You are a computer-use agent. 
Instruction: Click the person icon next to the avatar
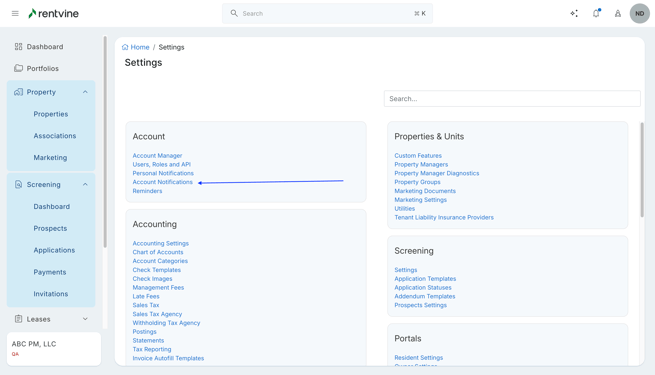tap(618, 13)
